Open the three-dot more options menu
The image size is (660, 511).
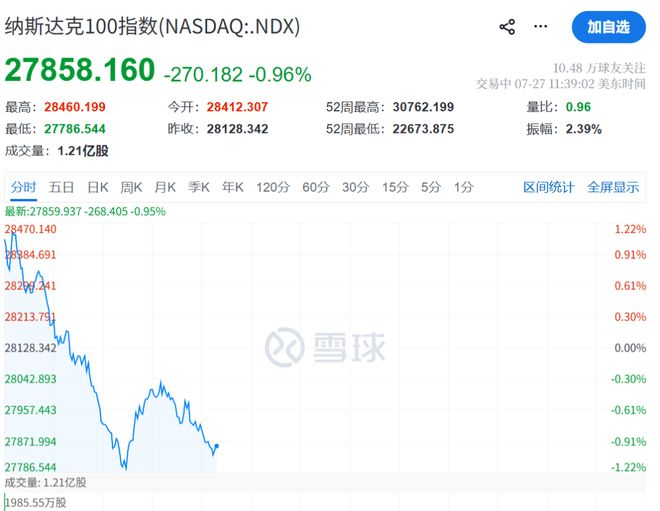[540, 27]
